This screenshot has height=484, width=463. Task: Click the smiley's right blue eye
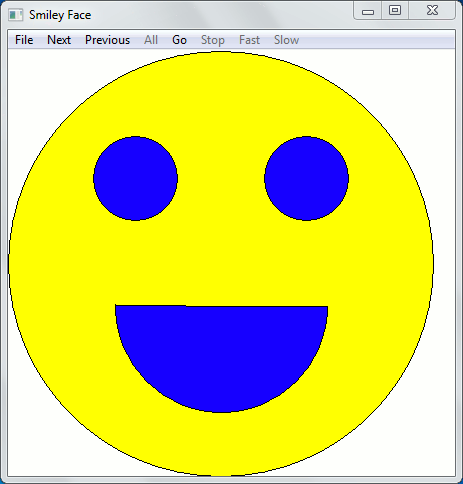tap(306, 178)
